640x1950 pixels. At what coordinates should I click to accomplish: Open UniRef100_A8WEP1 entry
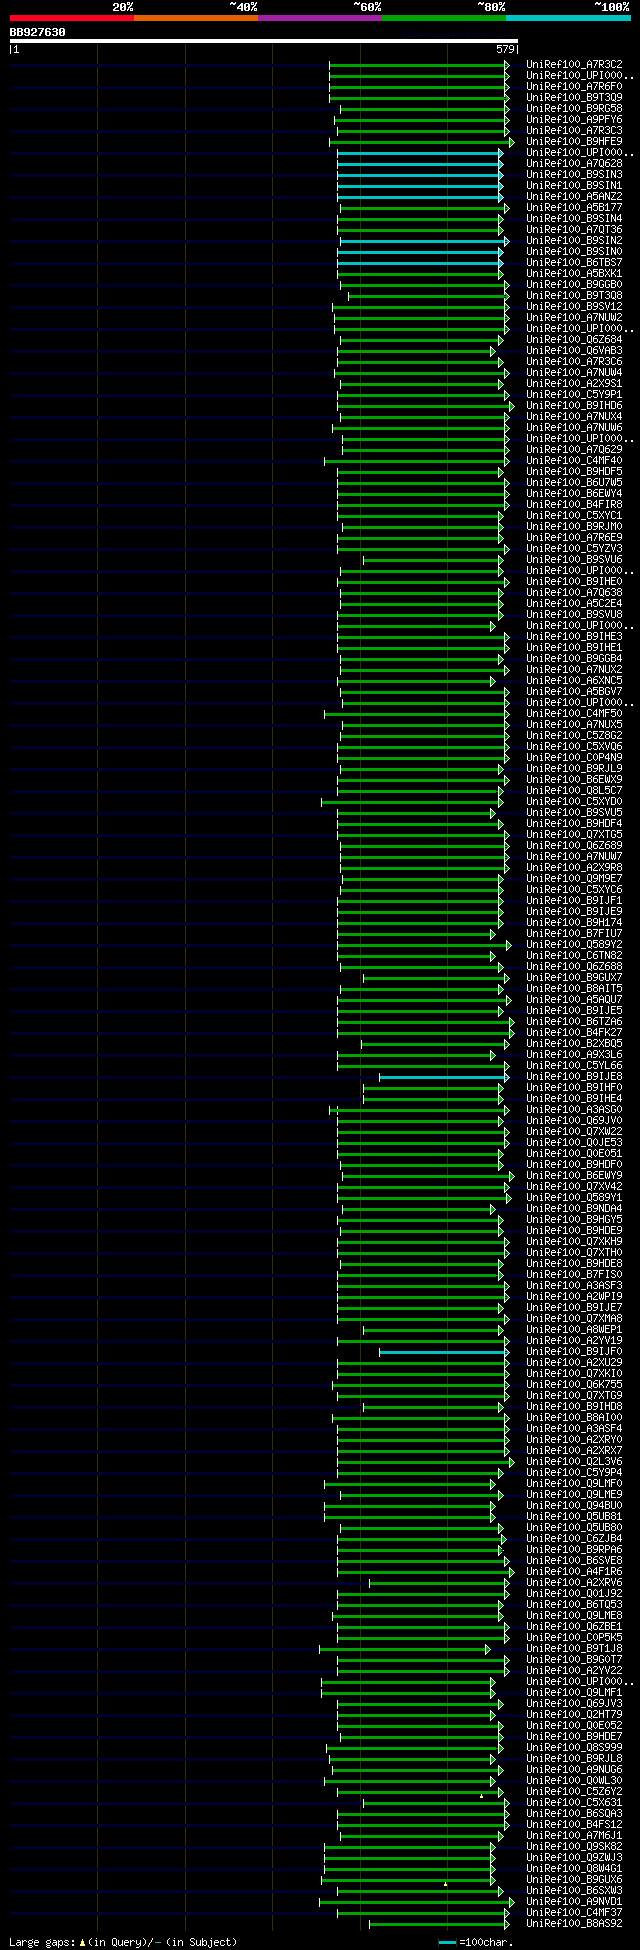[x=574, y=1330]
